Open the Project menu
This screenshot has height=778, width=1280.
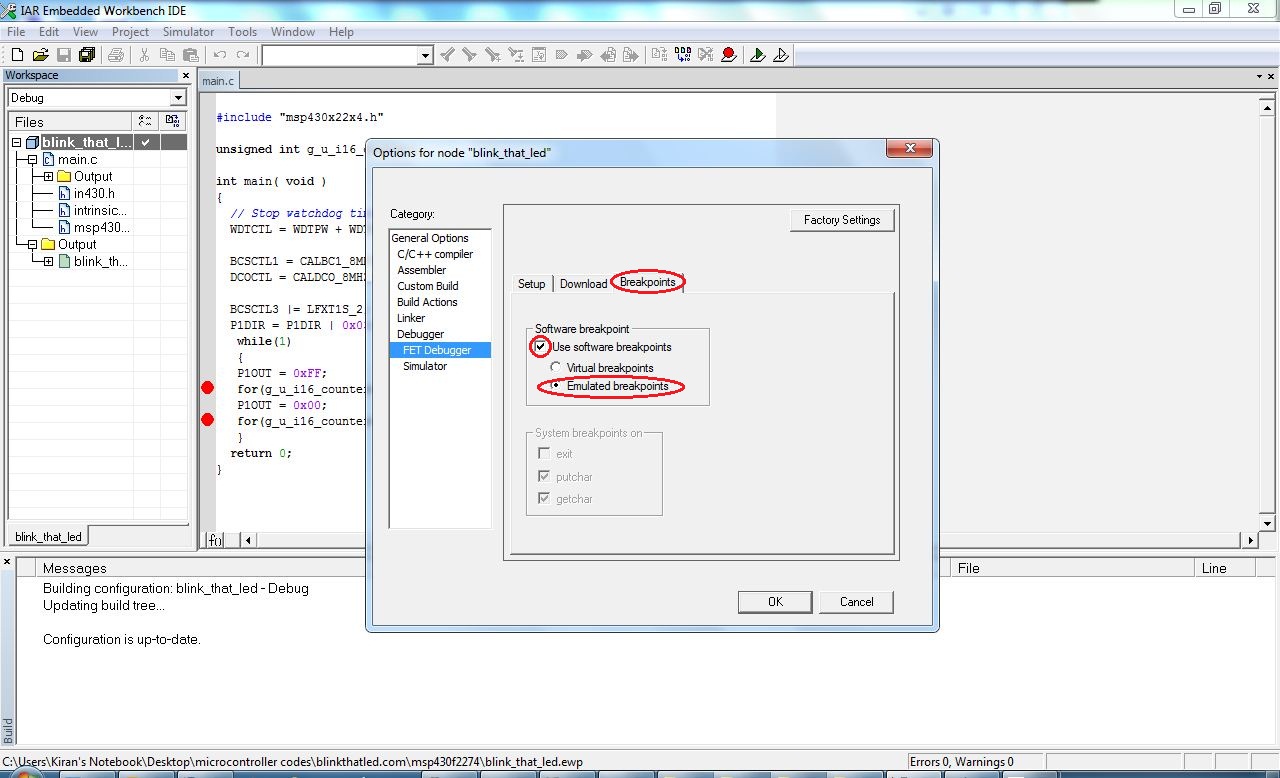coord(130,32)
